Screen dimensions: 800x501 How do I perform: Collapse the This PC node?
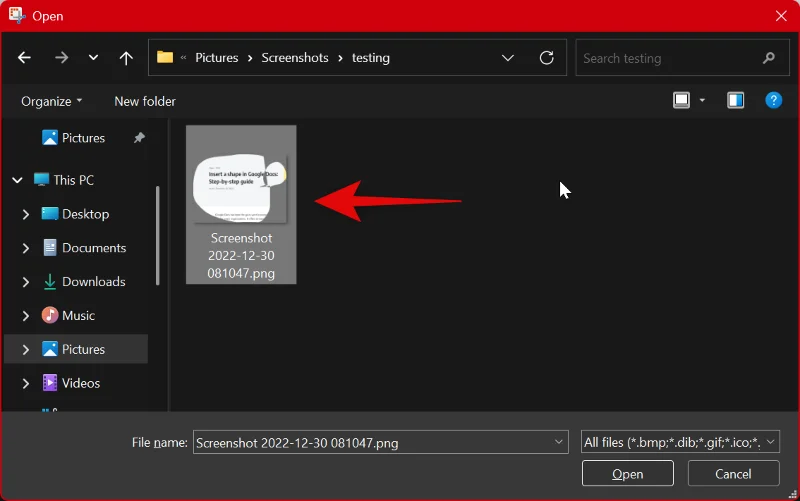point(17,180)
